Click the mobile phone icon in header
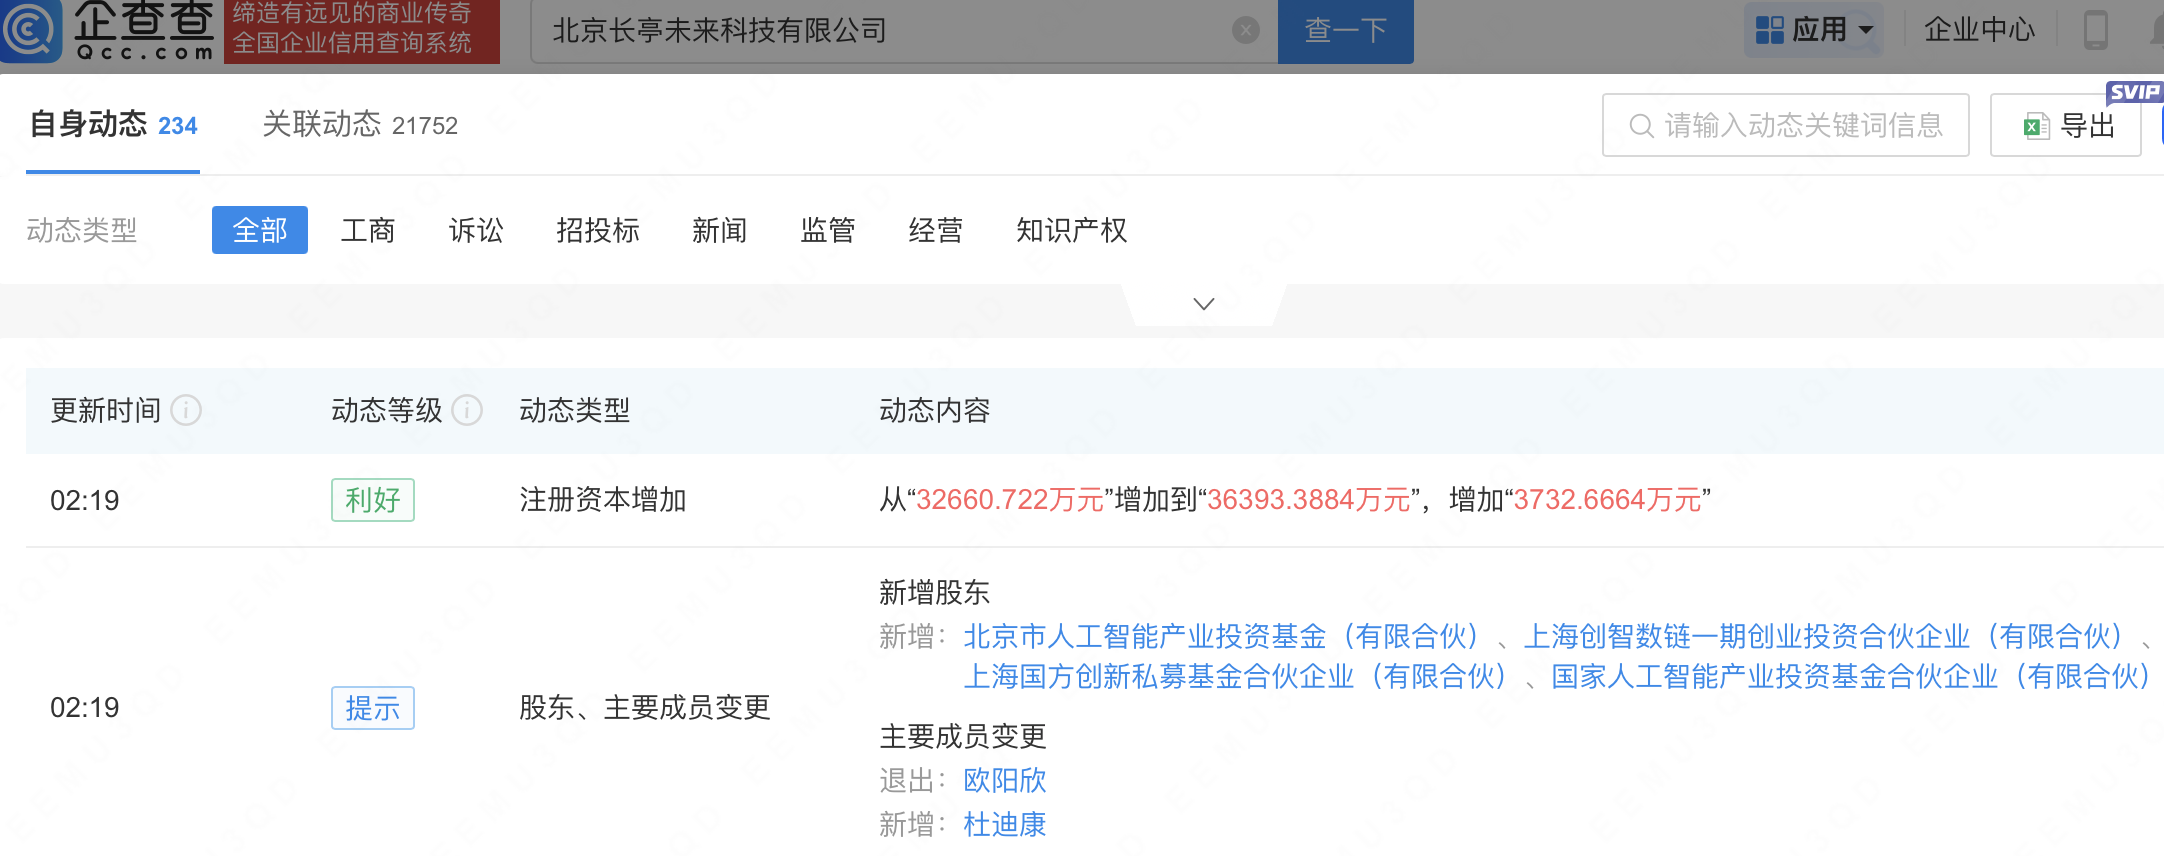The image size is (2164, 856). [2095, 30]
